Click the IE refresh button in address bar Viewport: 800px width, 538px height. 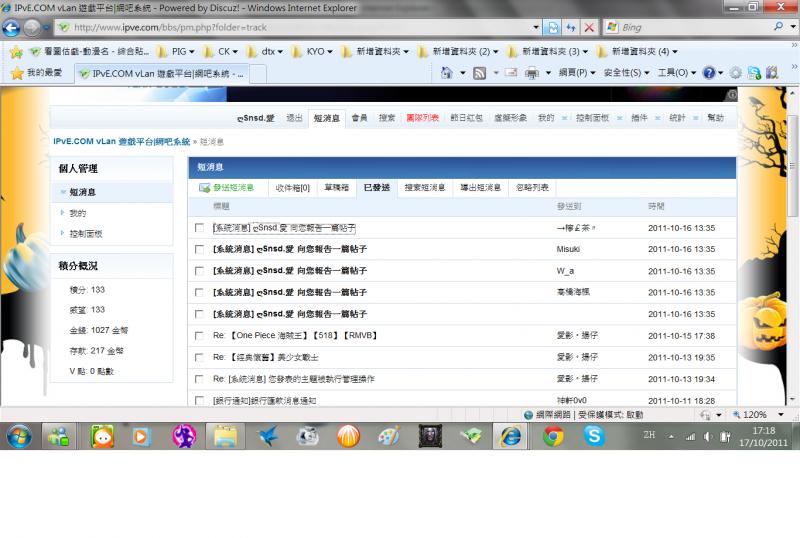tap(570, 28)
